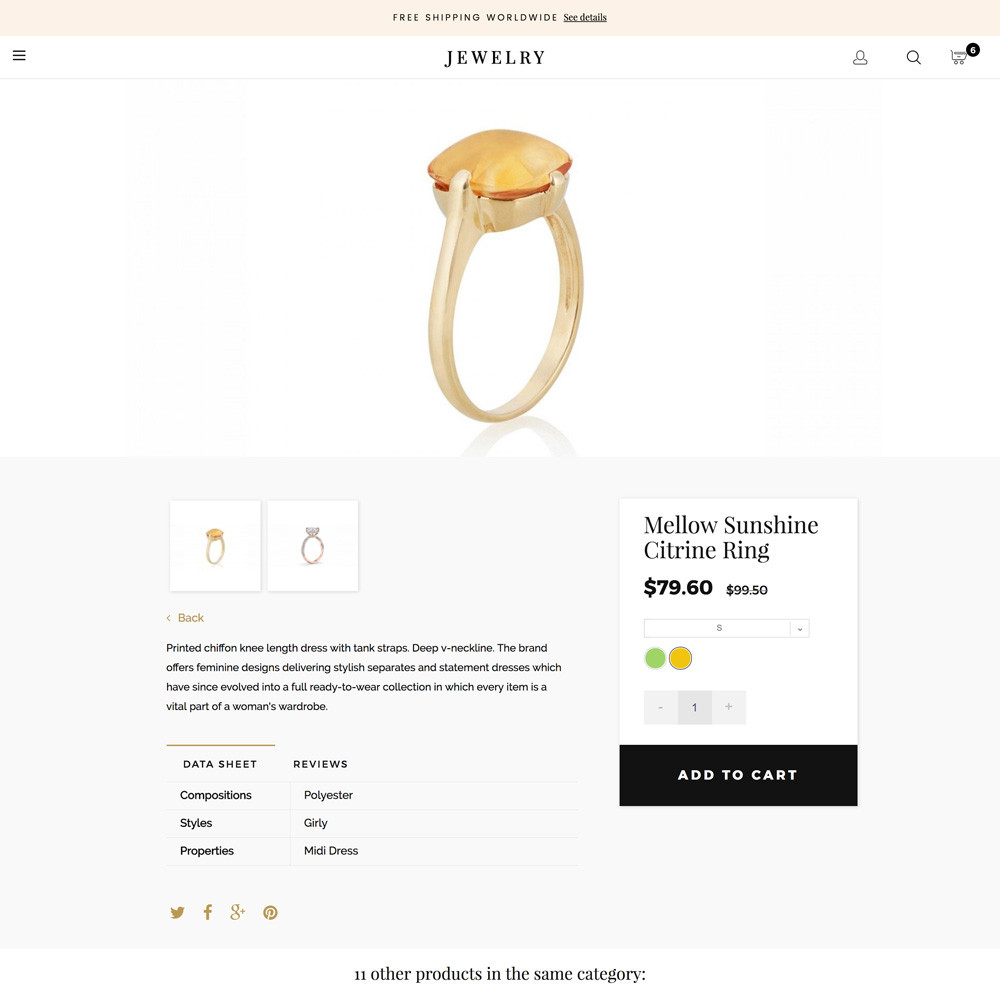This screenshot has width=1000, height=1000.
Task: Increase quantity with plus button
Action: tap(728, 707)
